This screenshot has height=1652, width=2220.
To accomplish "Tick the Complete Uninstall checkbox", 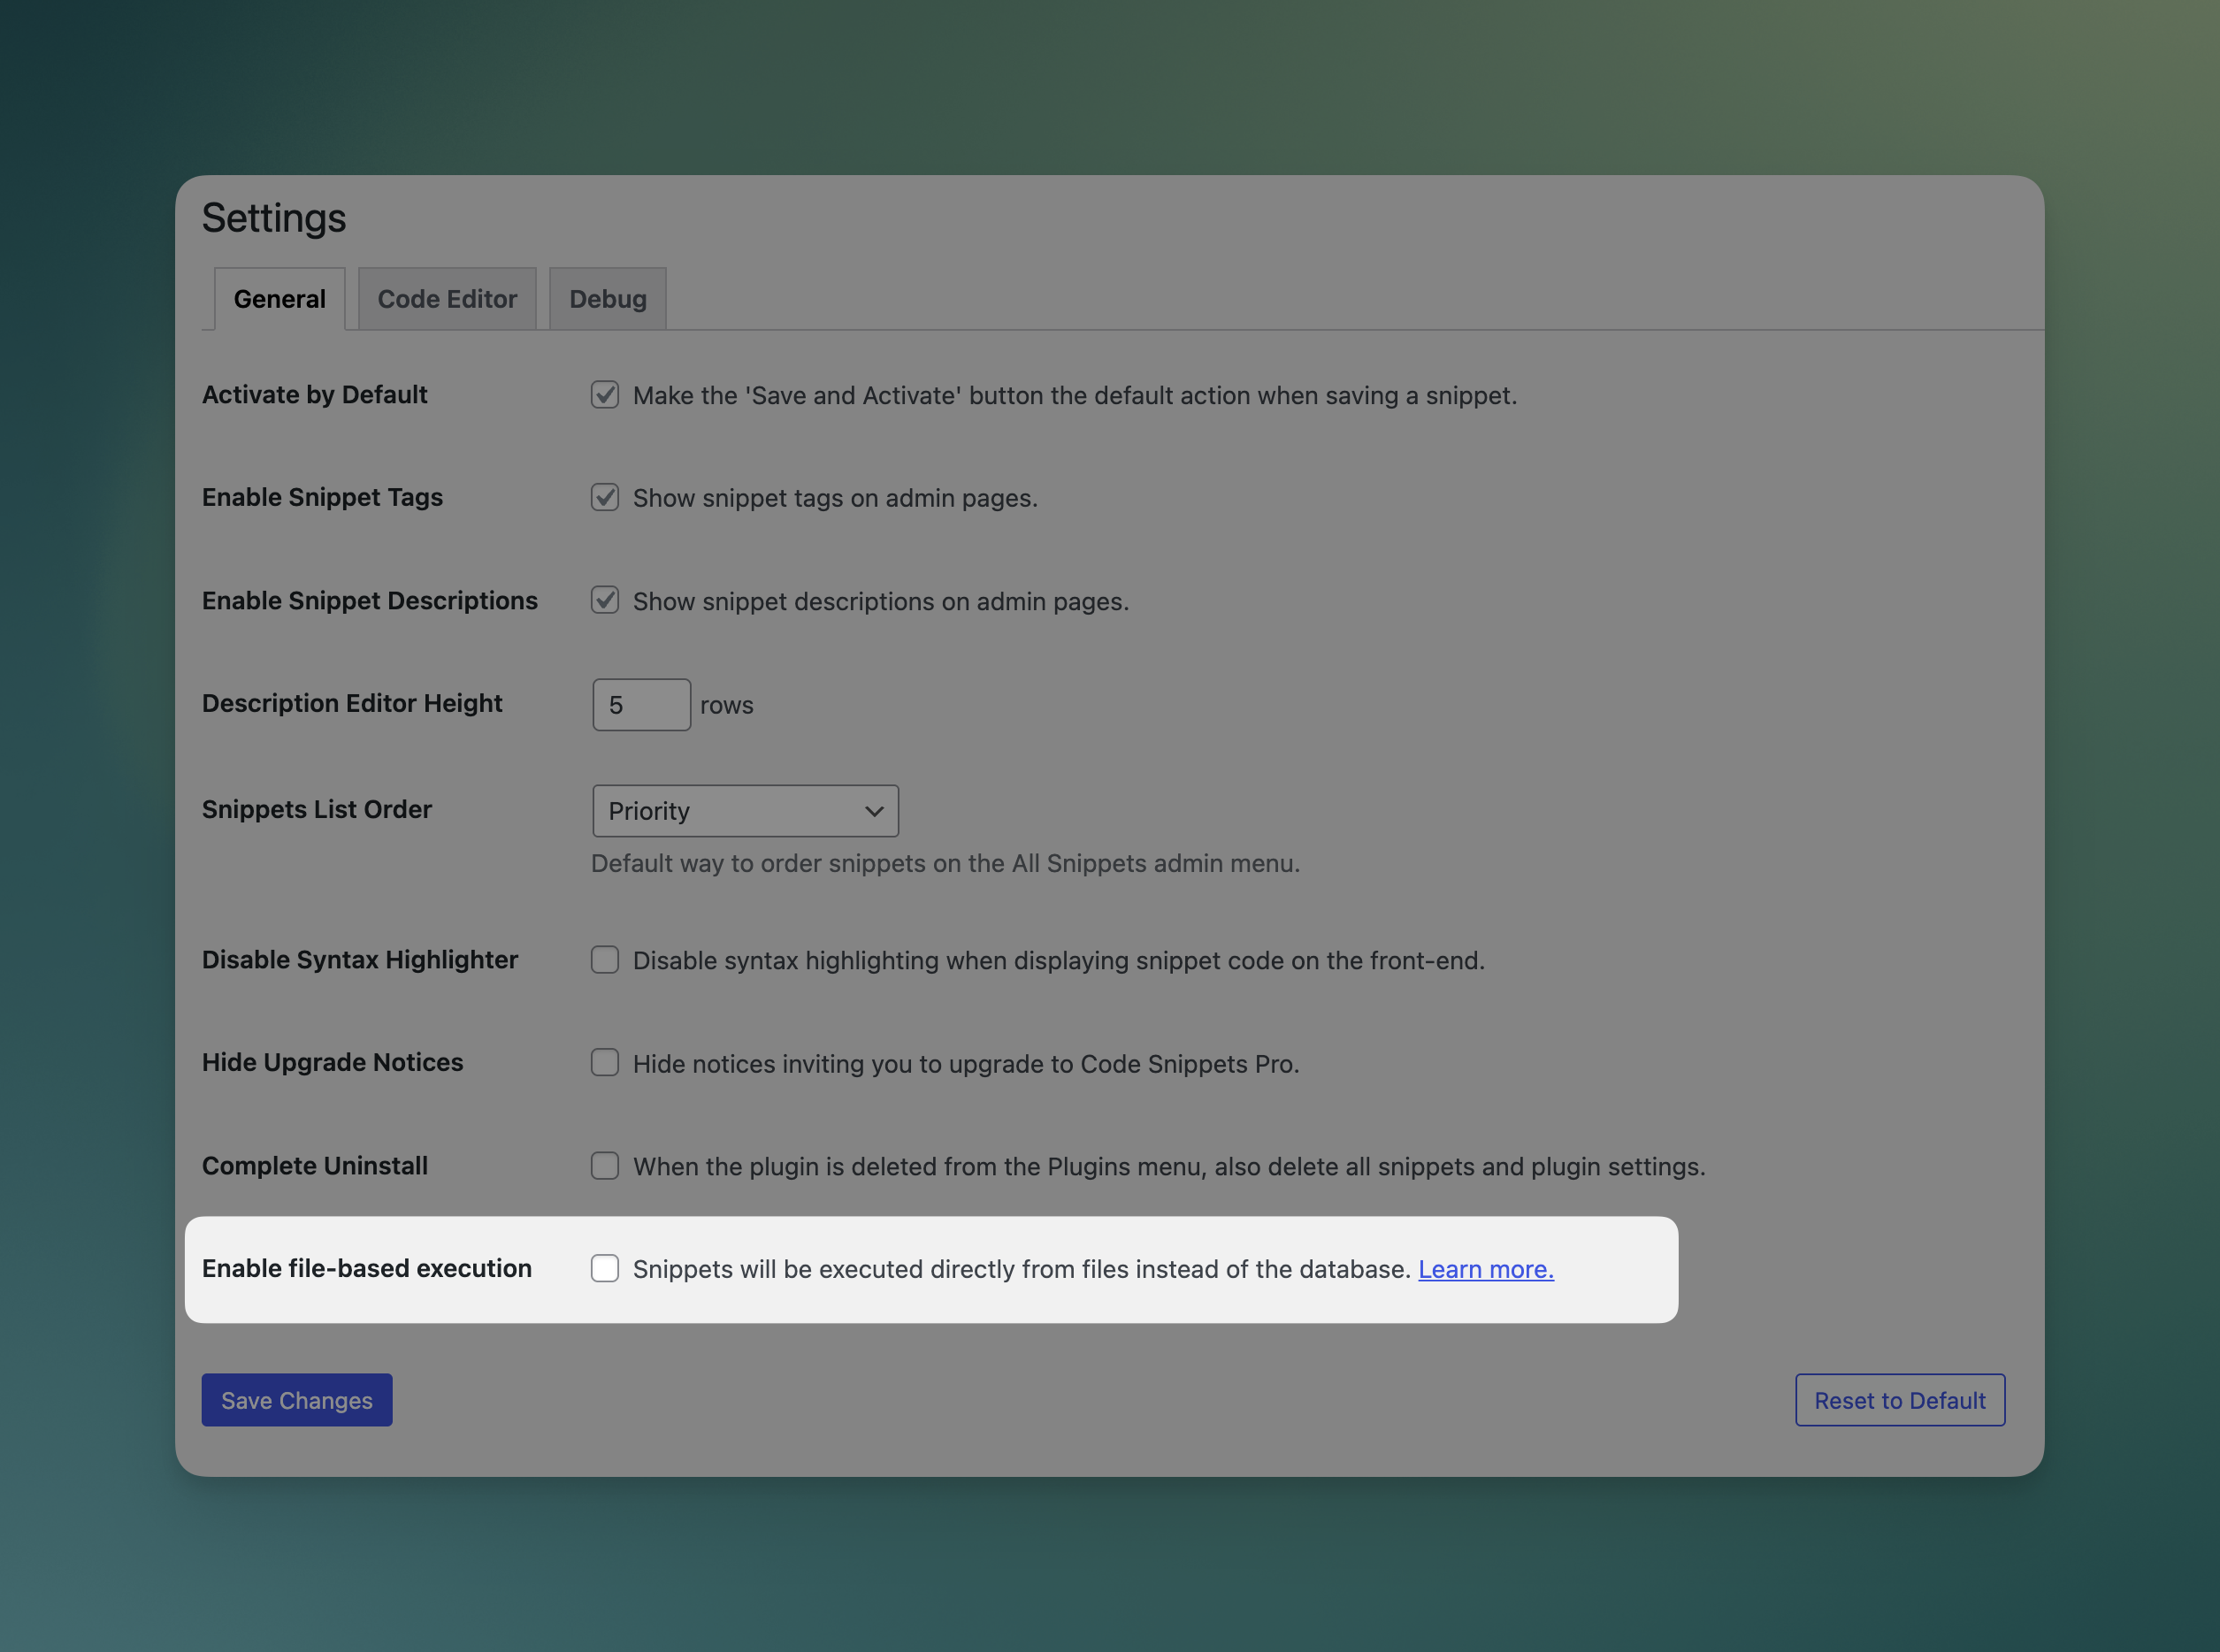I will (604, 1166).
